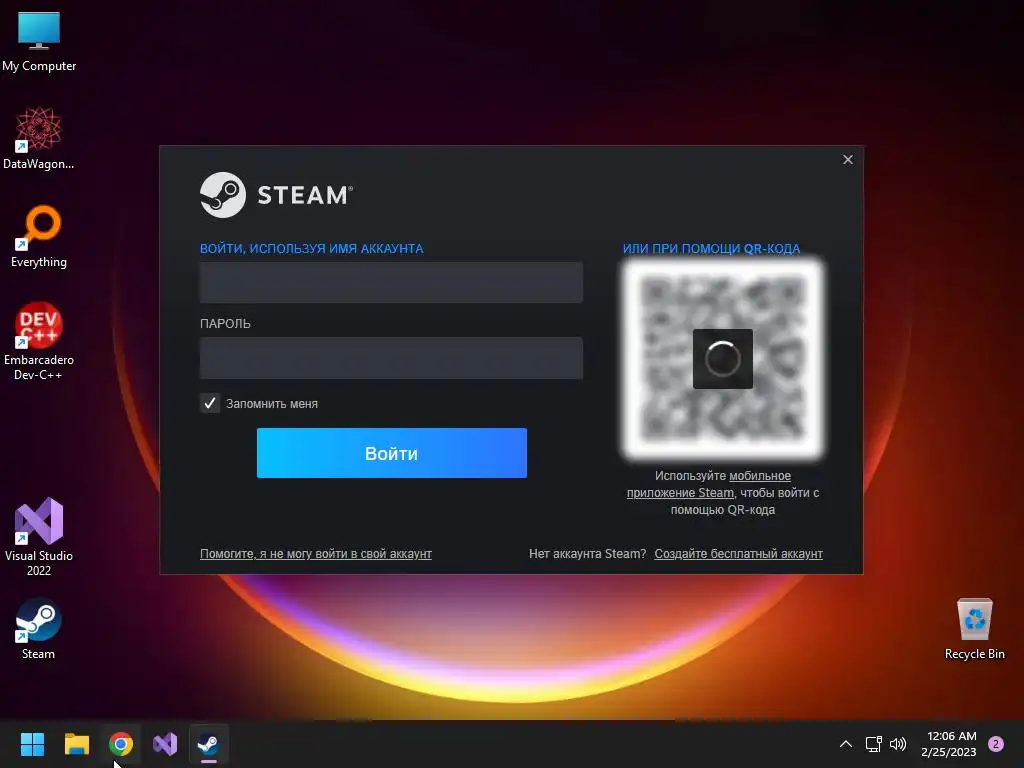Click the ИЛИ ПРИ ПОМОЩИ QR-КОДА heading
This screenshot has width=1024, height=768.
(711, 249)
